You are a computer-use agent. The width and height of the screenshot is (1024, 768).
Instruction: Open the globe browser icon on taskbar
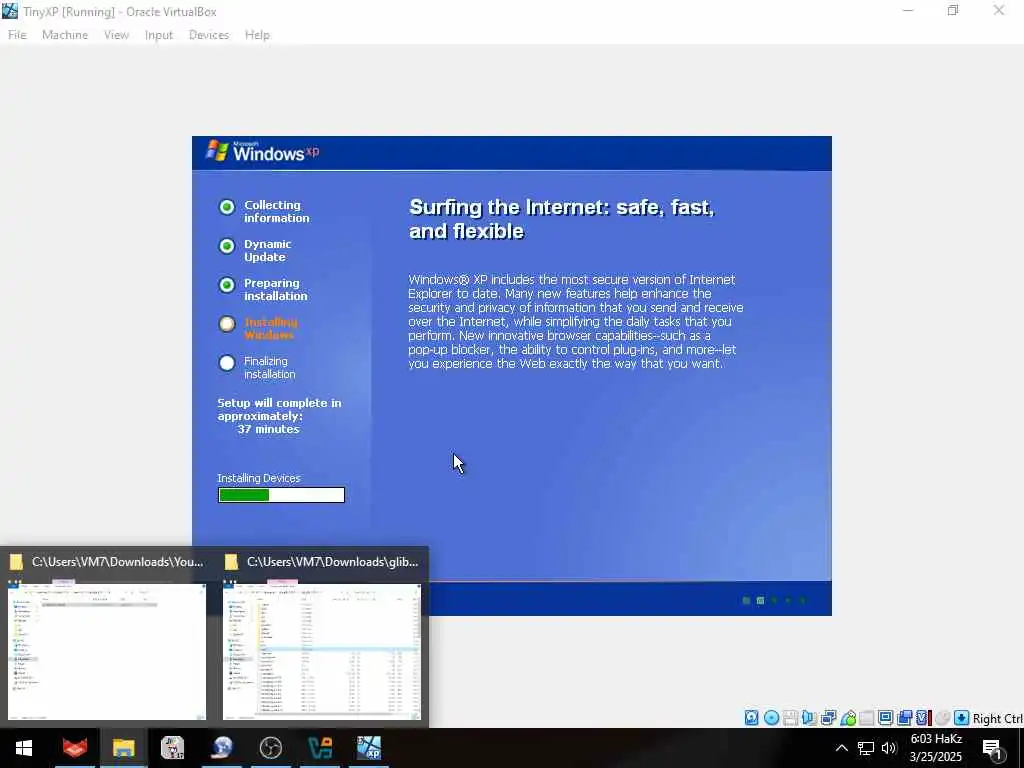(222, 748)
